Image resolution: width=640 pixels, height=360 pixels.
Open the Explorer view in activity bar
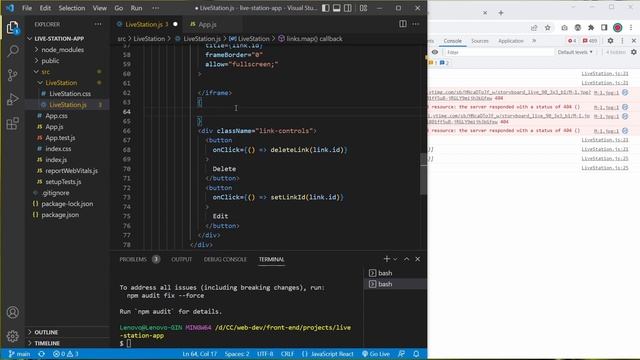(x=13, y=27)
